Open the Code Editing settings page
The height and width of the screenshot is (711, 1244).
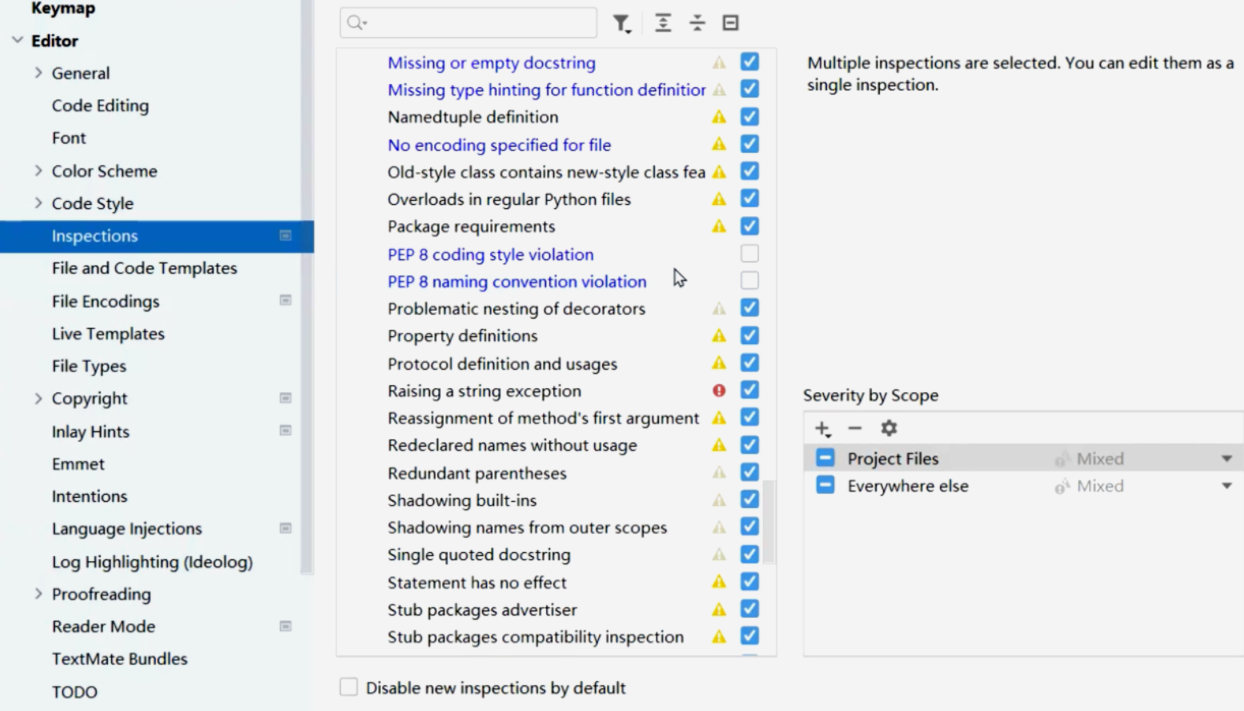point(100,106)
